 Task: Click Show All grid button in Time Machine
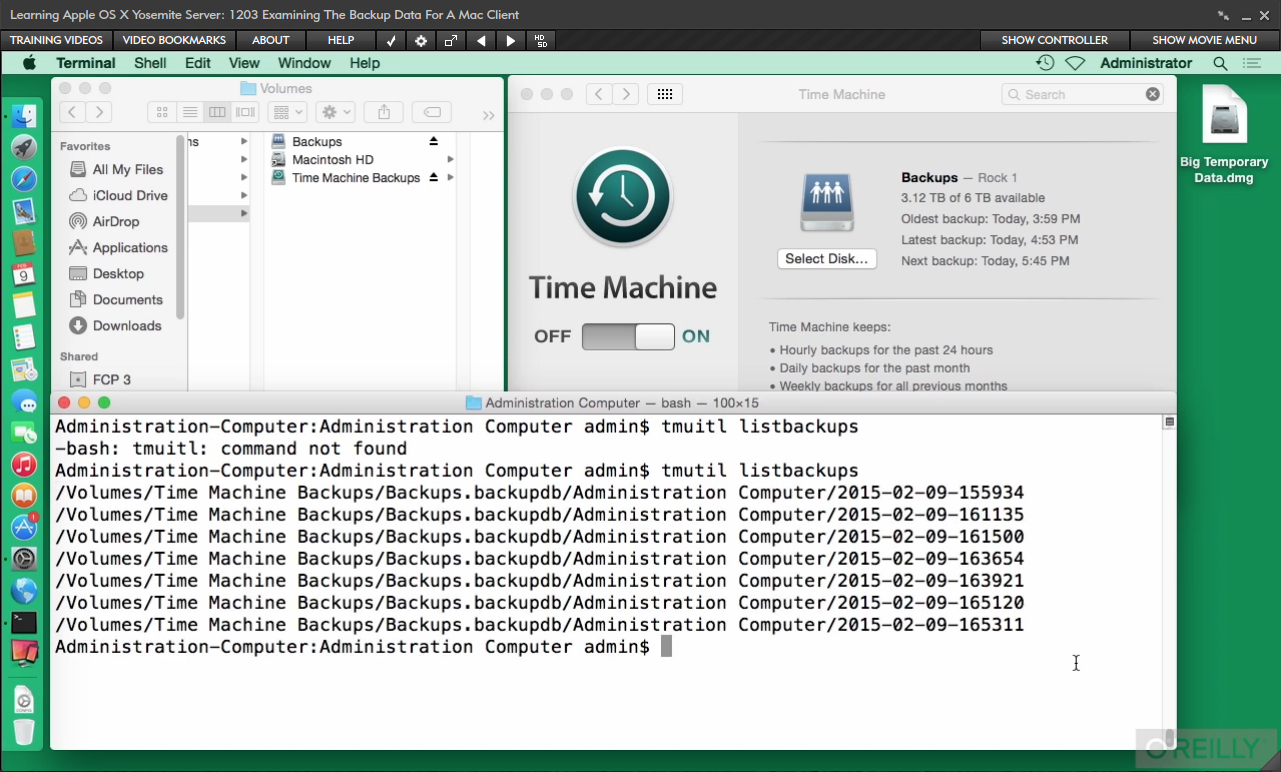(x=665, y=94)
